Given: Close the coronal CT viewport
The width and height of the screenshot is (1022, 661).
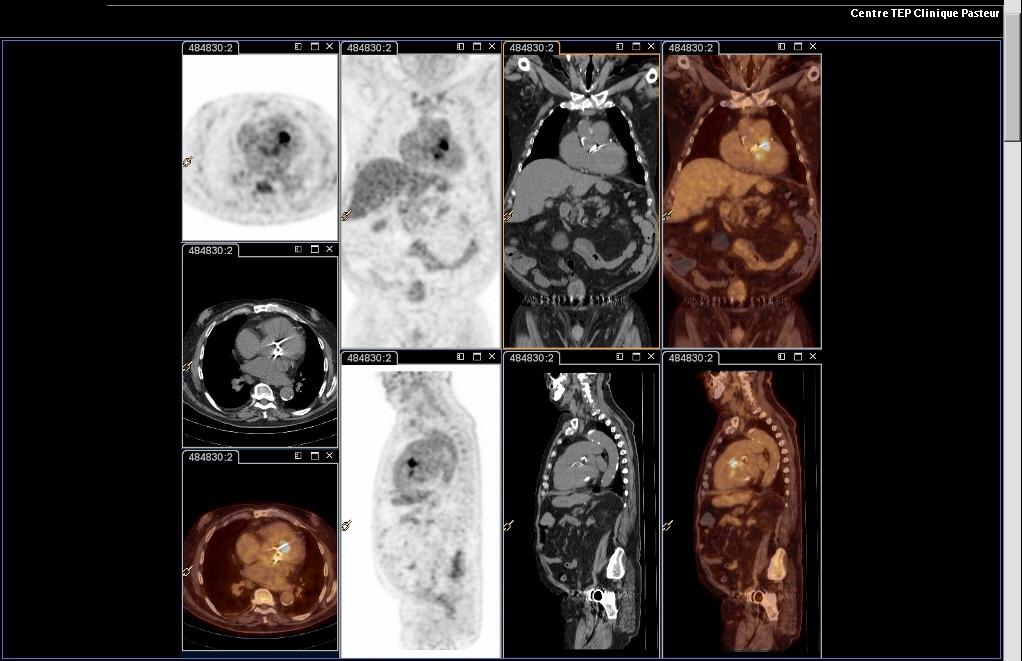Looking at the screenshot, I should point(651,47).
